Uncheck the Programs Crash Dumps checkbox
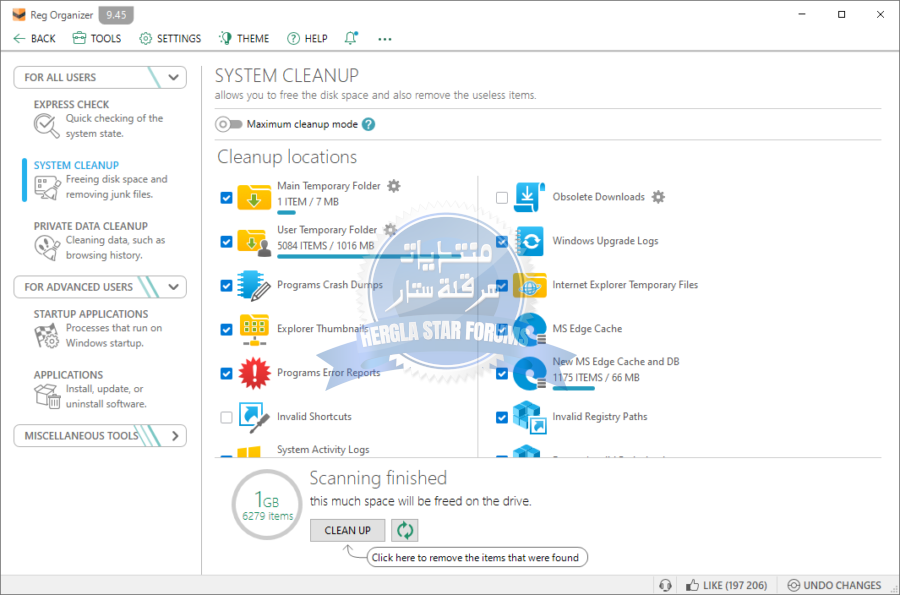Viewport: 900px width, 595px height. 226,286
